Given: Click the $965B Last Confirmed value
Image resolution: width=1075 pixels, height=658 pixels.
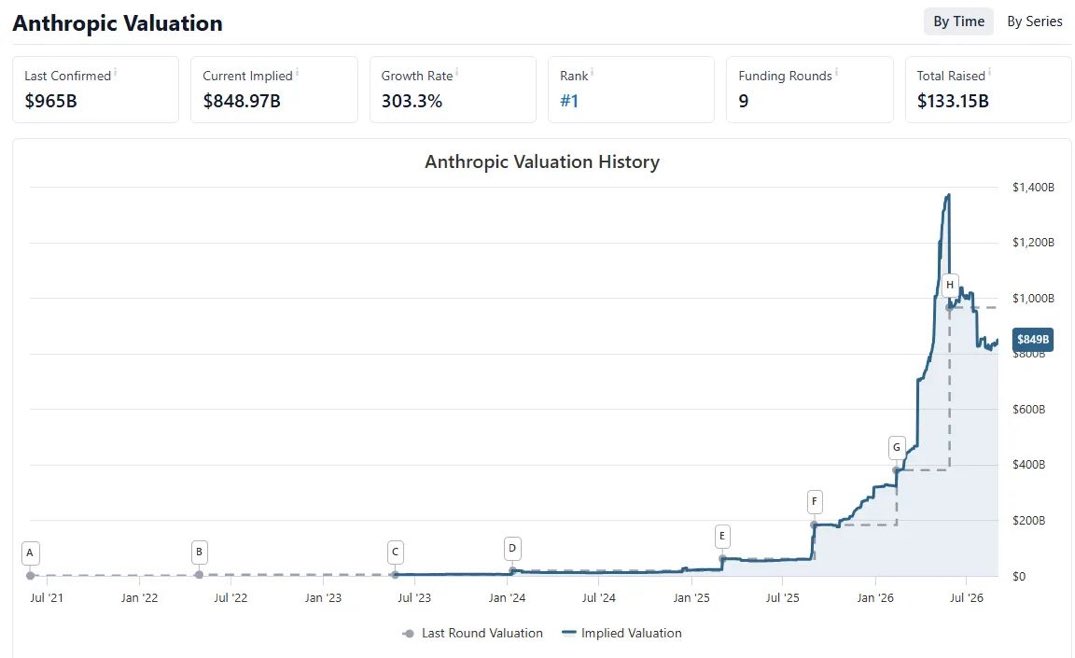Looking at the screenshot, I should (51, 101).
